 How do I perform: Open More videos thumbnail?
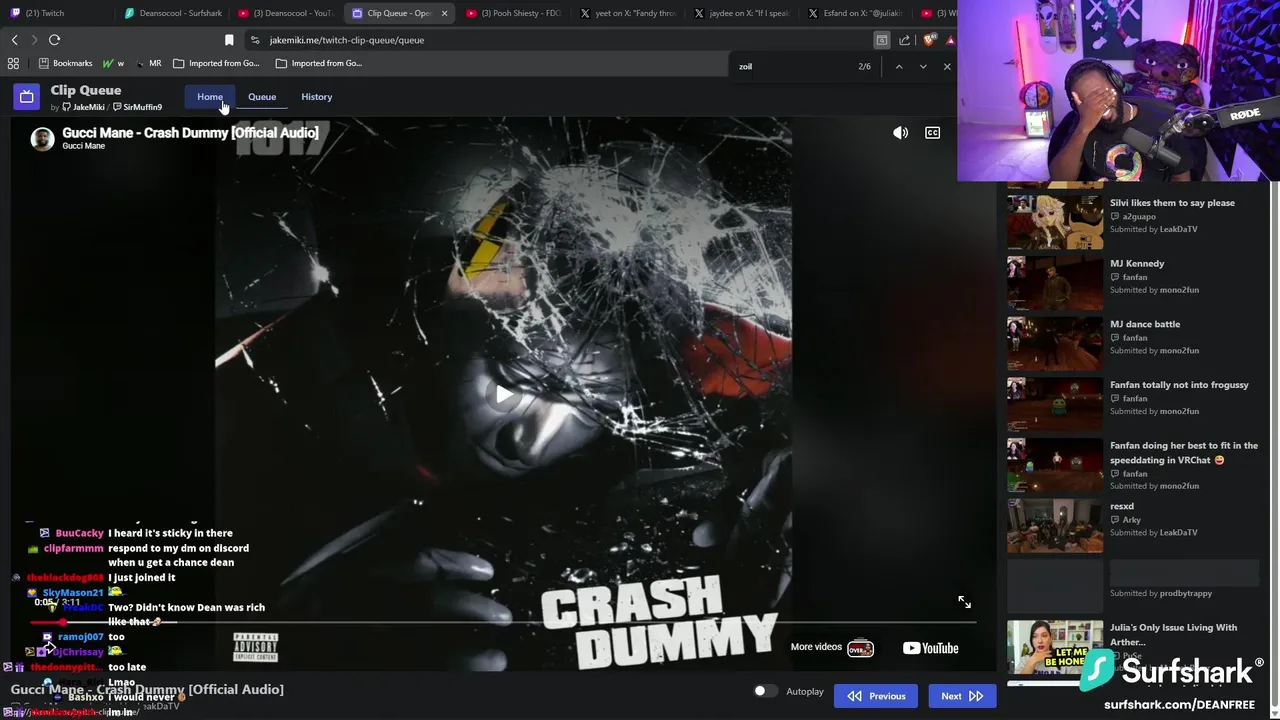coord(860,648)
